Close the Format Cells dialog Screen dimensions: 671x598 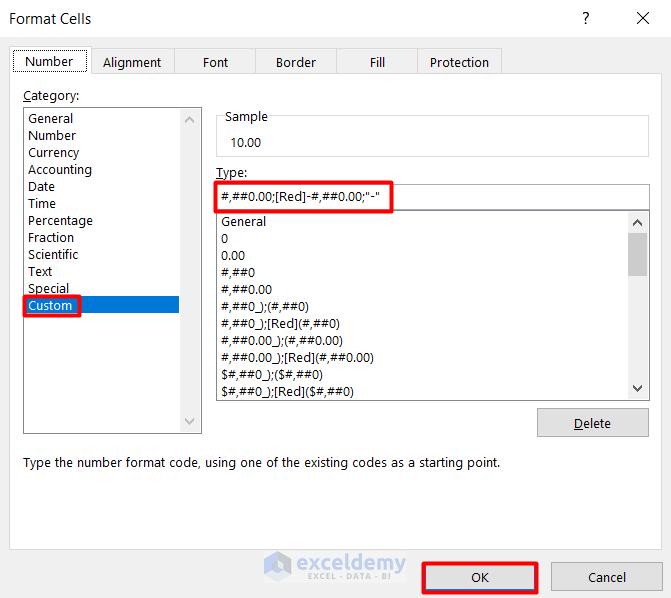643,18
